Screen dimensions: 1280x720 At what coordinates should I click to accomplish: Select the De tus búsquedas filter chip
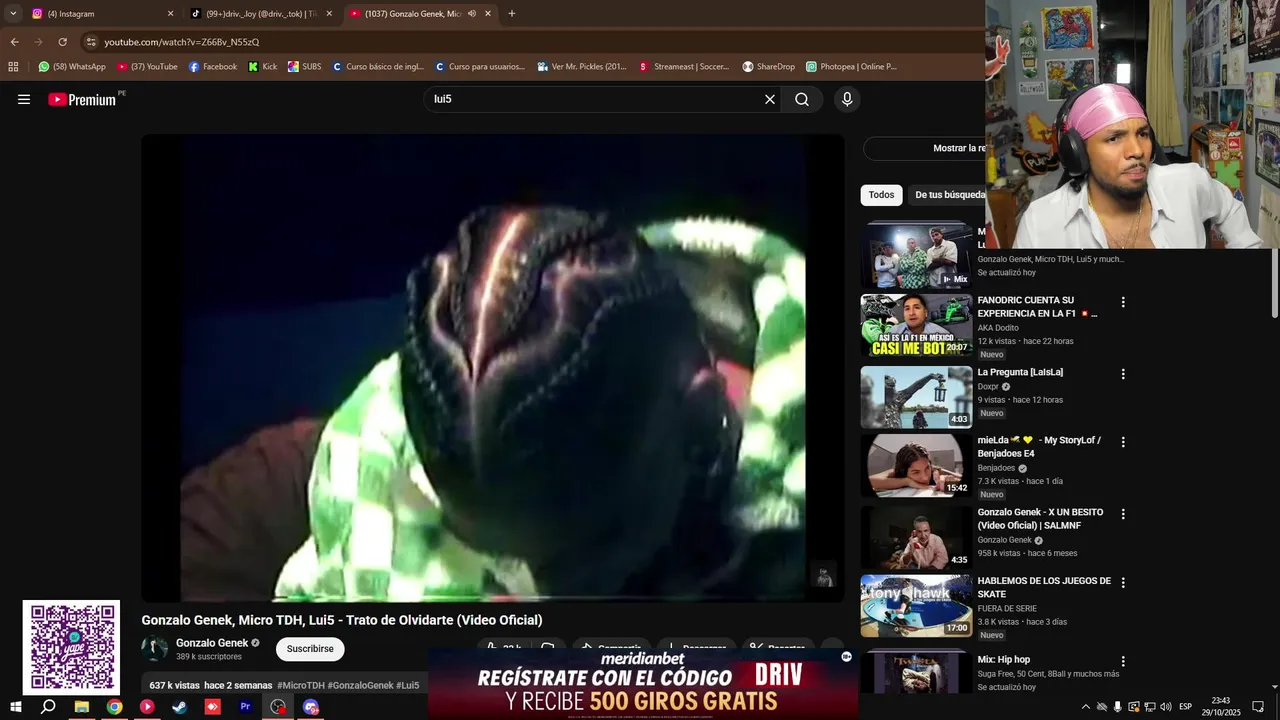[x=948, y=195]
